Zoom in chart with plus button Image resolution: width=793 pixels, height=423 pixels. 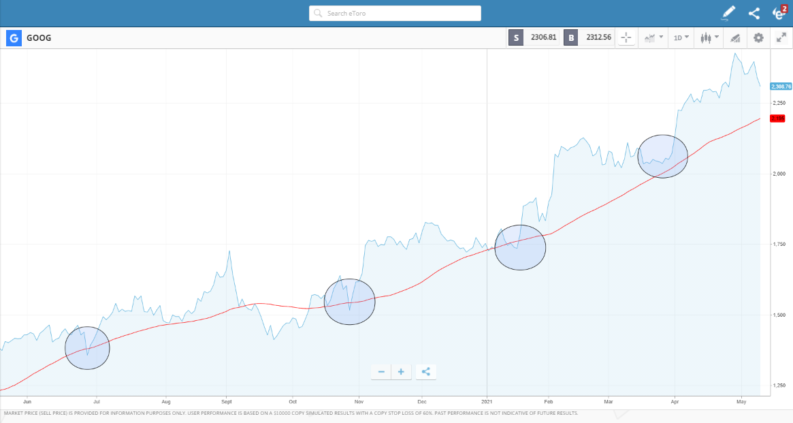tap(401, 371)
